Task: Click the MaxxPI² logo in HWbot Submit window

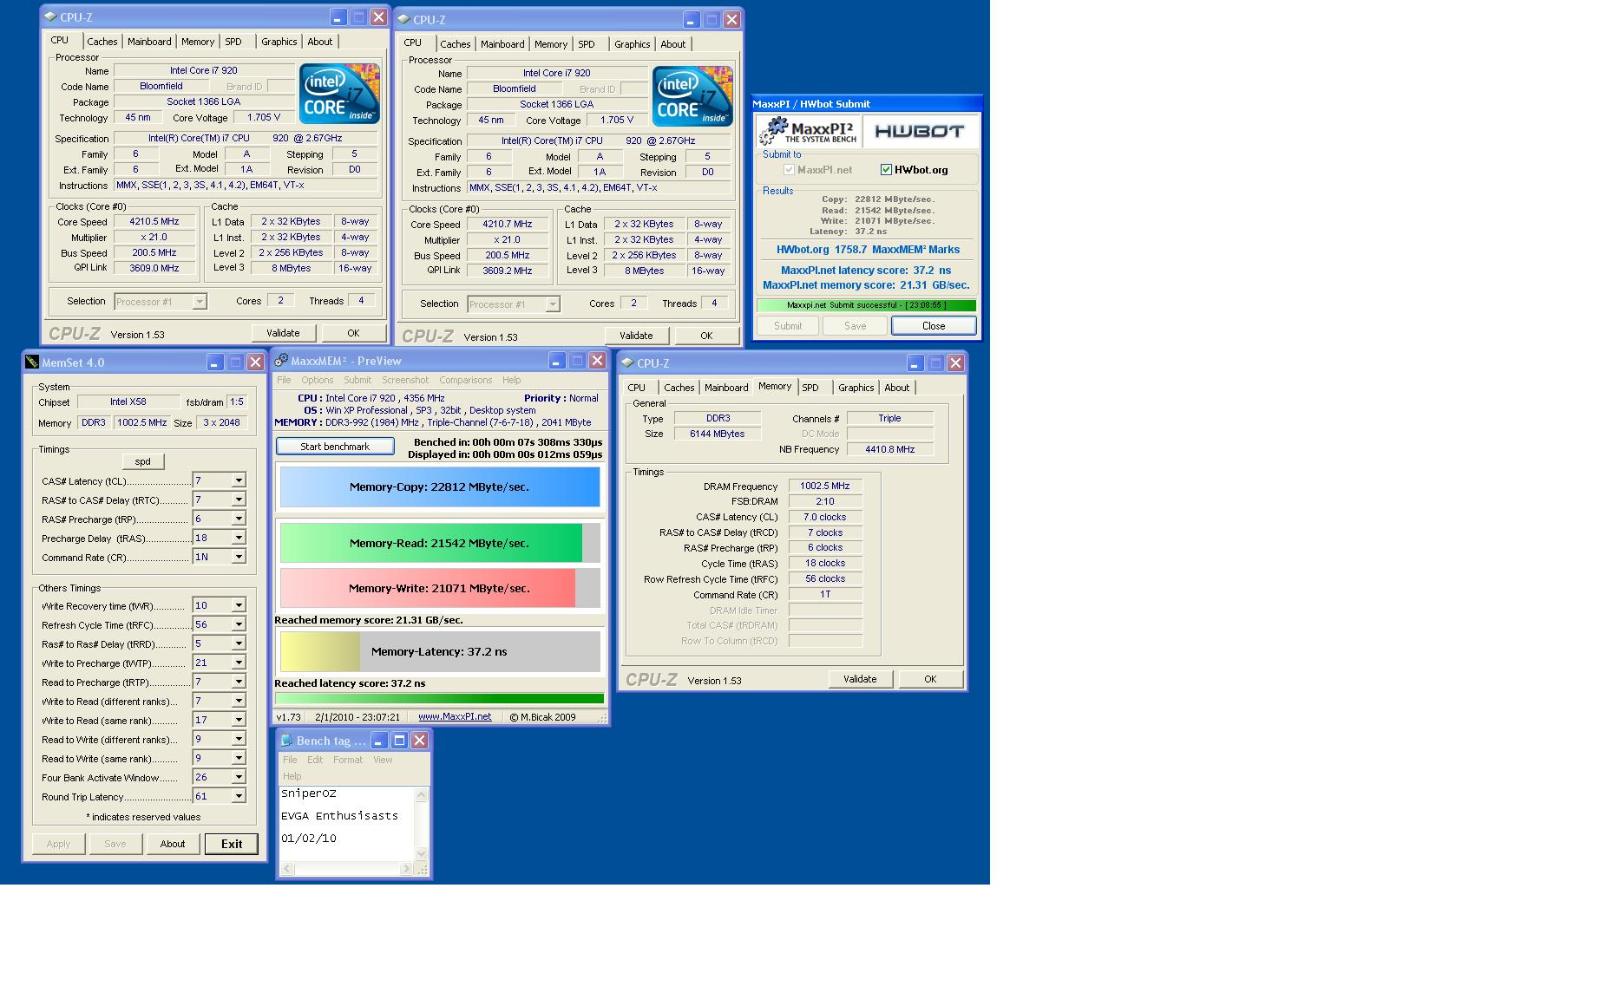Action: point(807,131)
